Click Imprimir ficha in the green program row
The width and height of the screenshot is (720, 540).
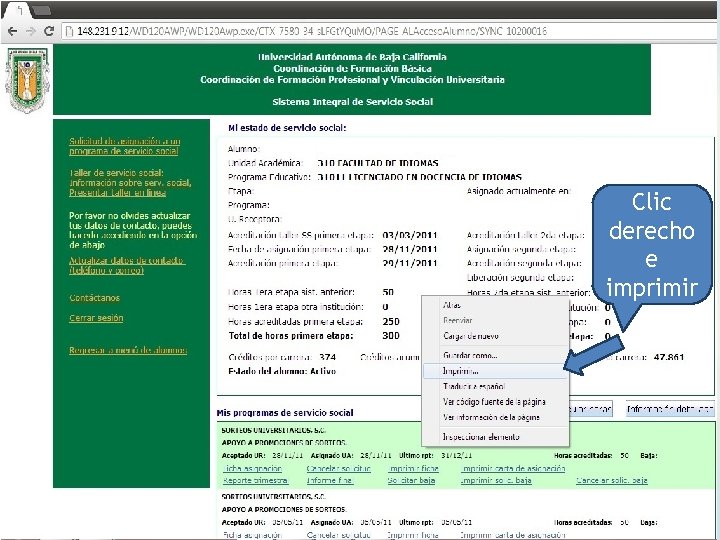point(413,468)
